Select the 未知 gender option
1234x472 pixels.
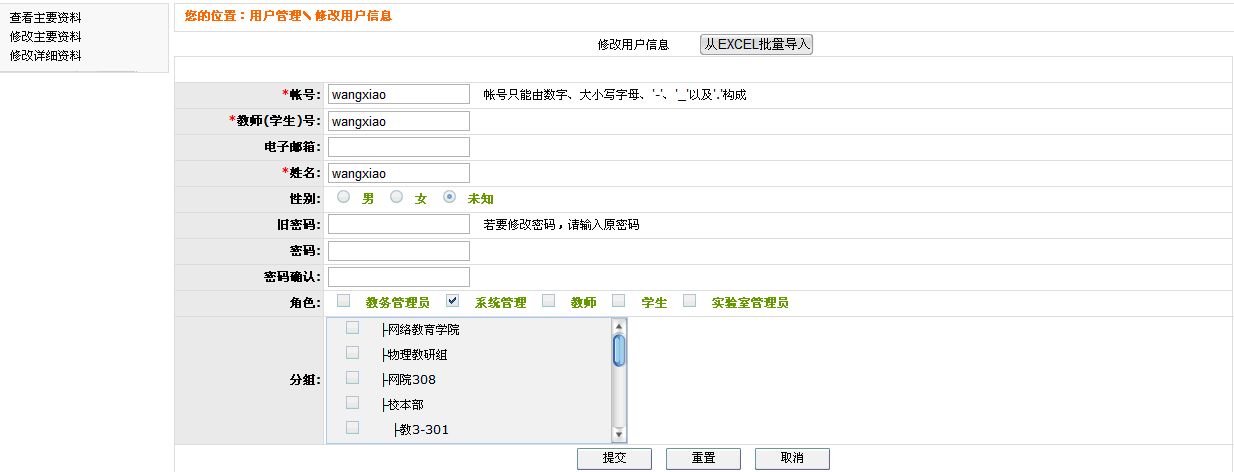[x=450, y=198]
